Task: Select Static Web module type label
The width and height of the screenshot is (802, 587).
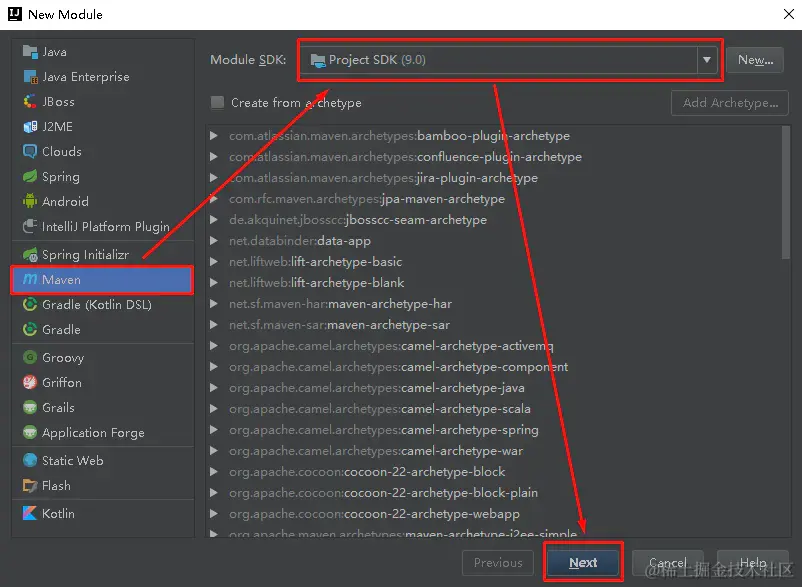Action: click(73, 461)
